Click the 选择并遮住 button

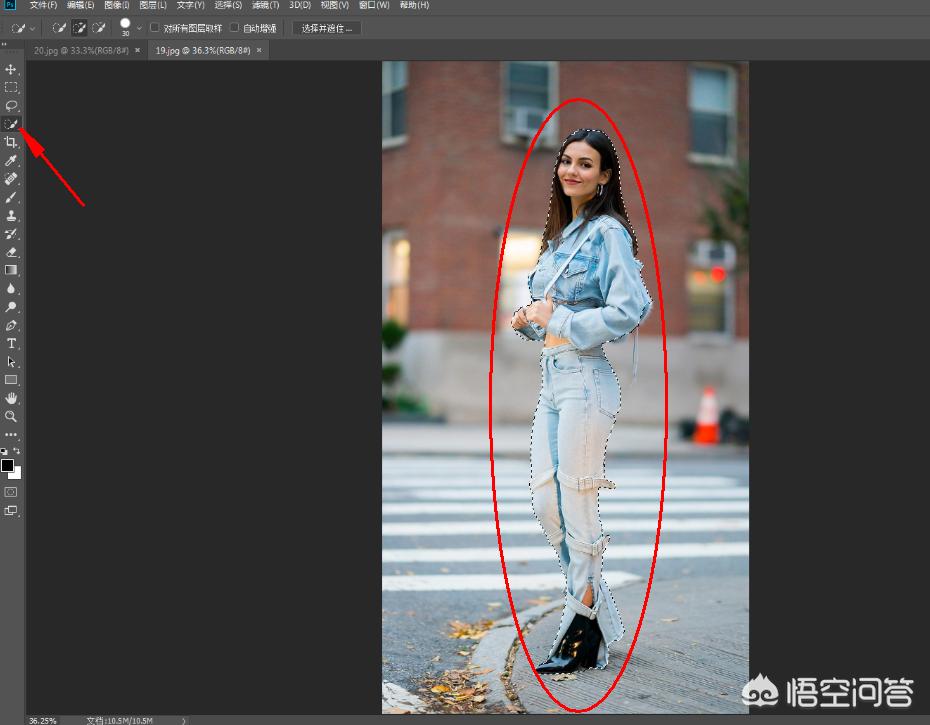pyautogui.click(x=327, y=28)
